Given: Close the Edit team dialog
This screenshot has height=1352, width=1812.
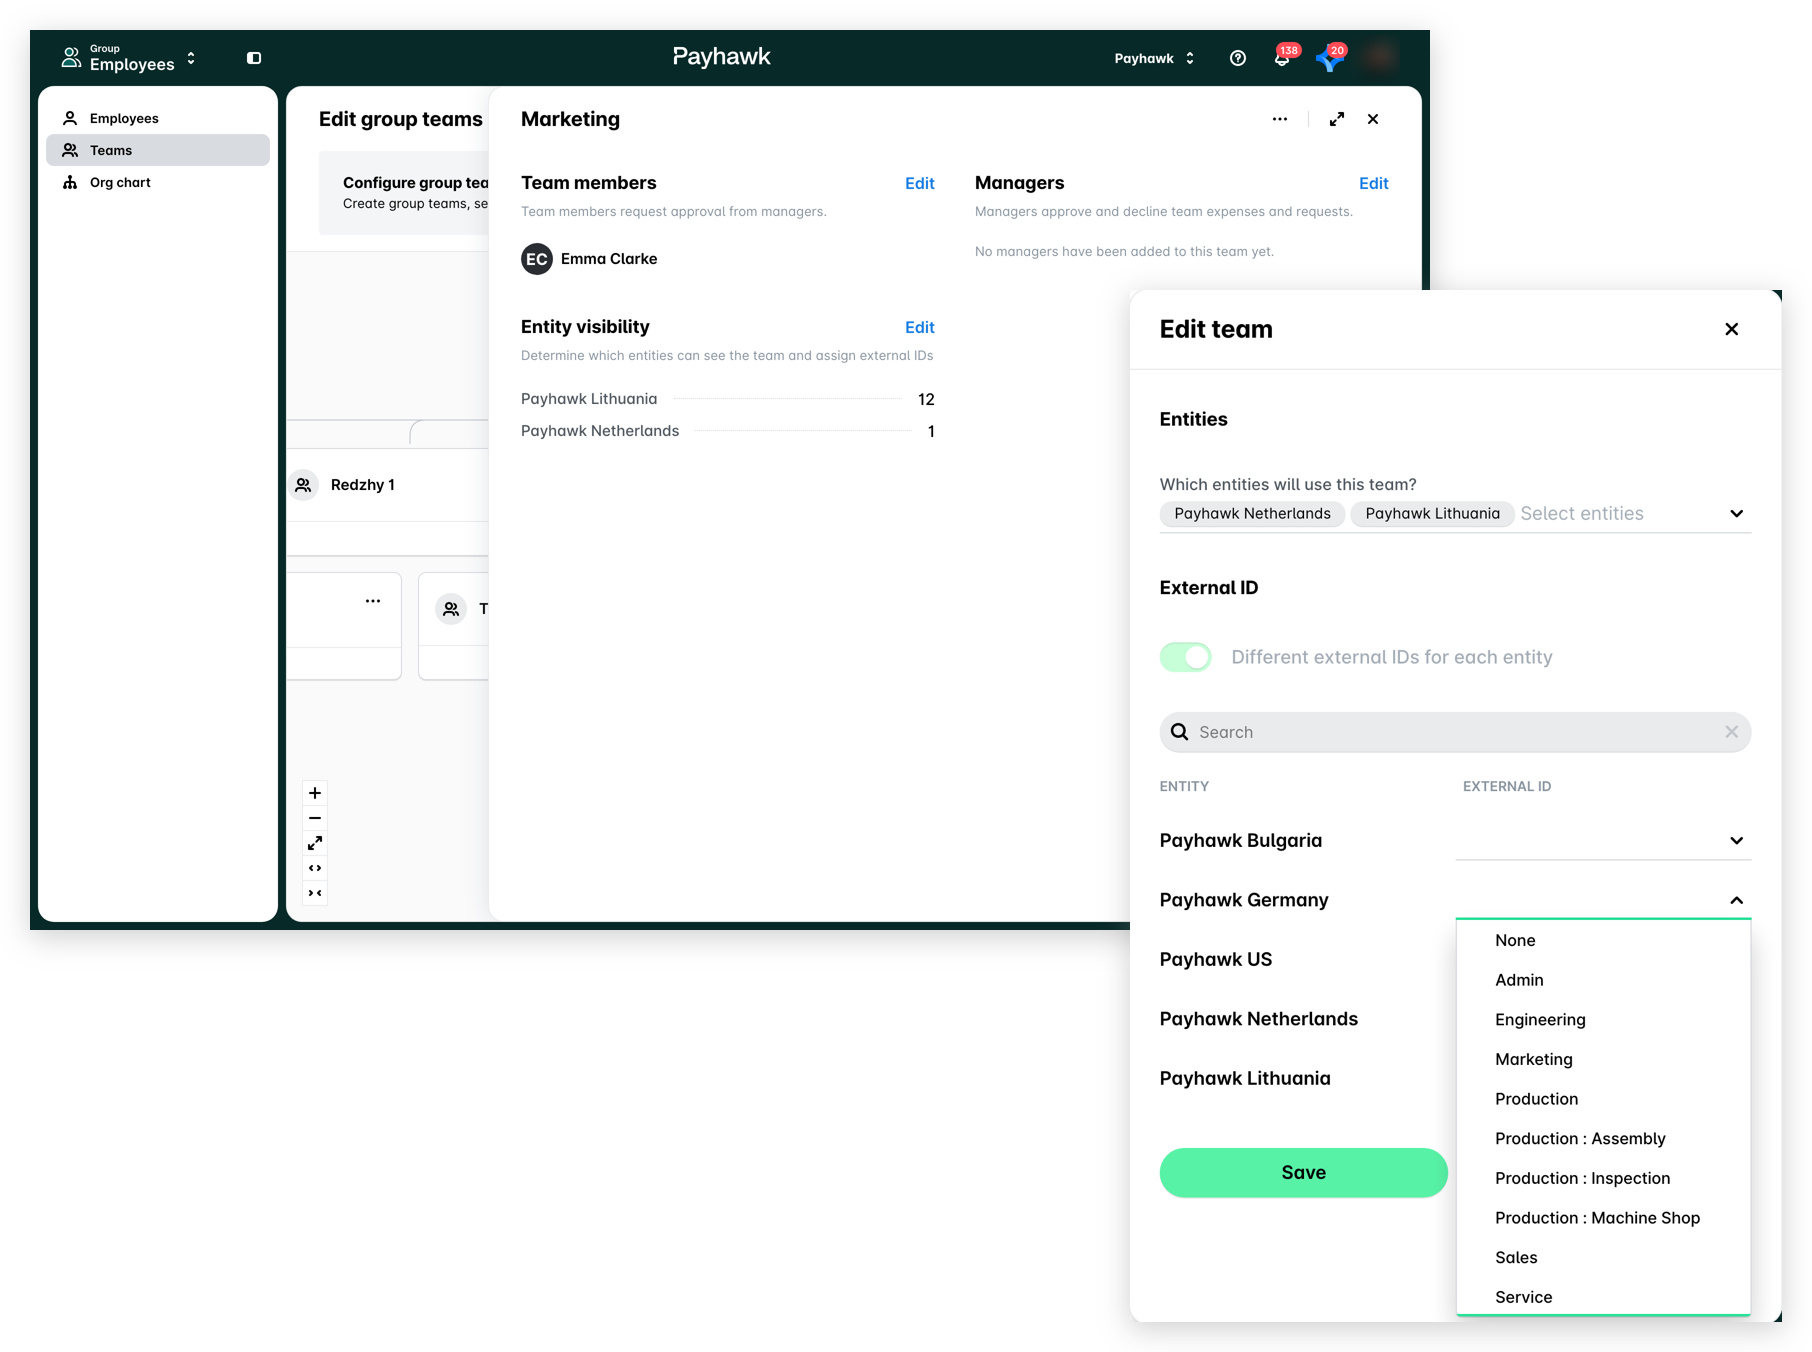Looking at the screenshot, I should point(1732,329).
